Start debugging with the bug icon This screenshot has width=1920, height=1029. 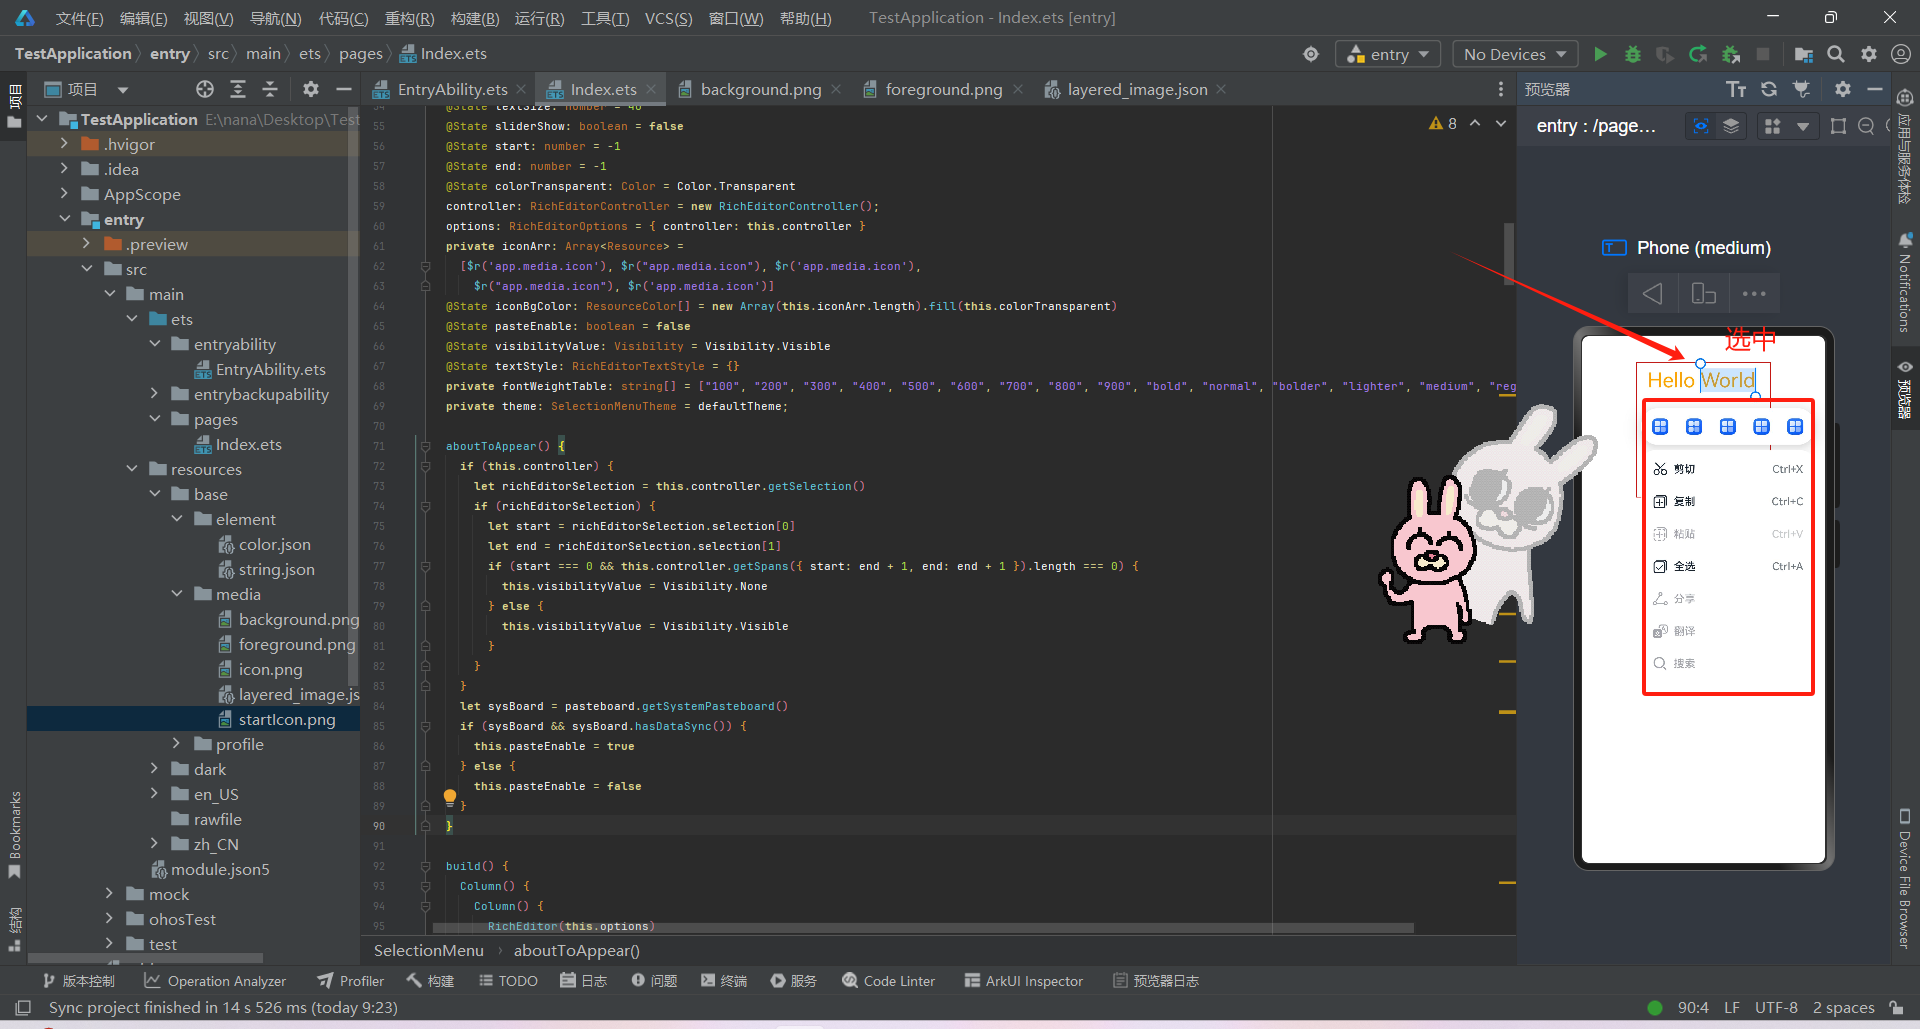[x=1633, y=54]
